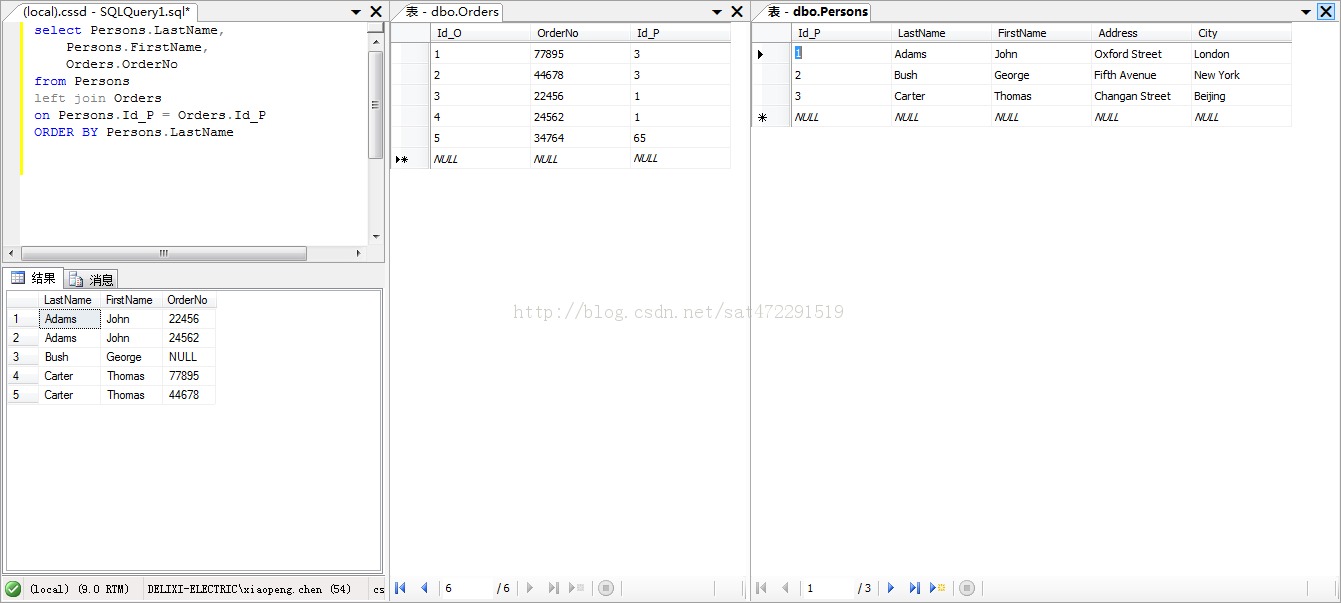Click new row icon in Orders navigator
Image resolution: width=1341 pixels, height=603 pixels.
click(x=577, y=588)
